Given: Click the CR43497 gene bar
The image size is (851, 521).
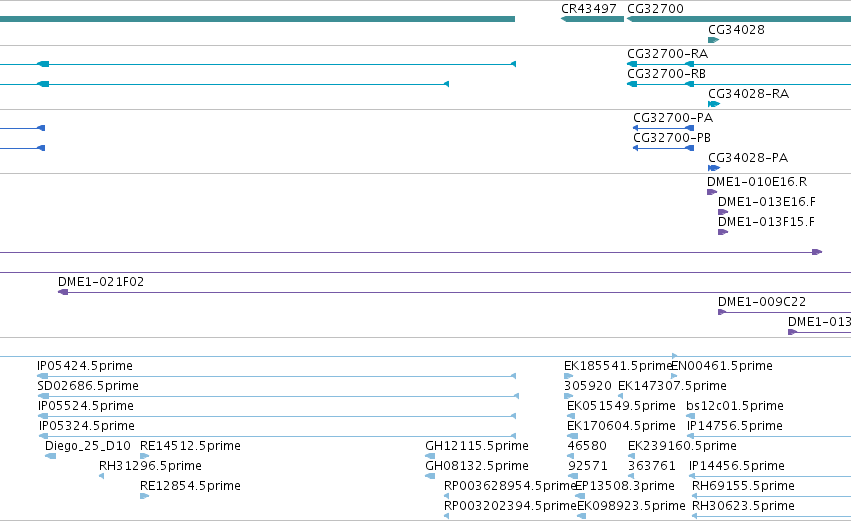Looking at the screenshot, I should pyautogui.click(x=592, y=19).
